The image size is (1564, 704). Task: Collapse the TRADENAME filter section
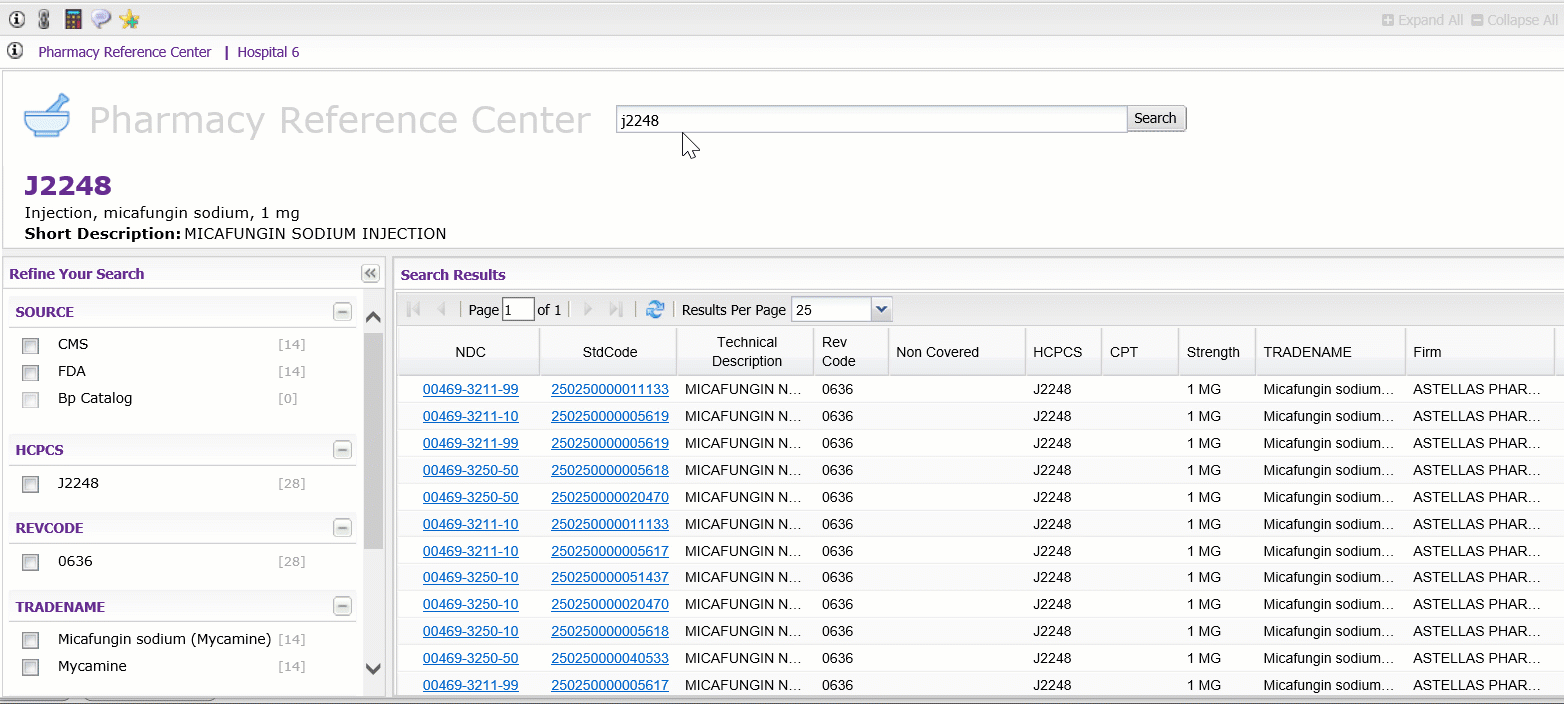[342, 606]
